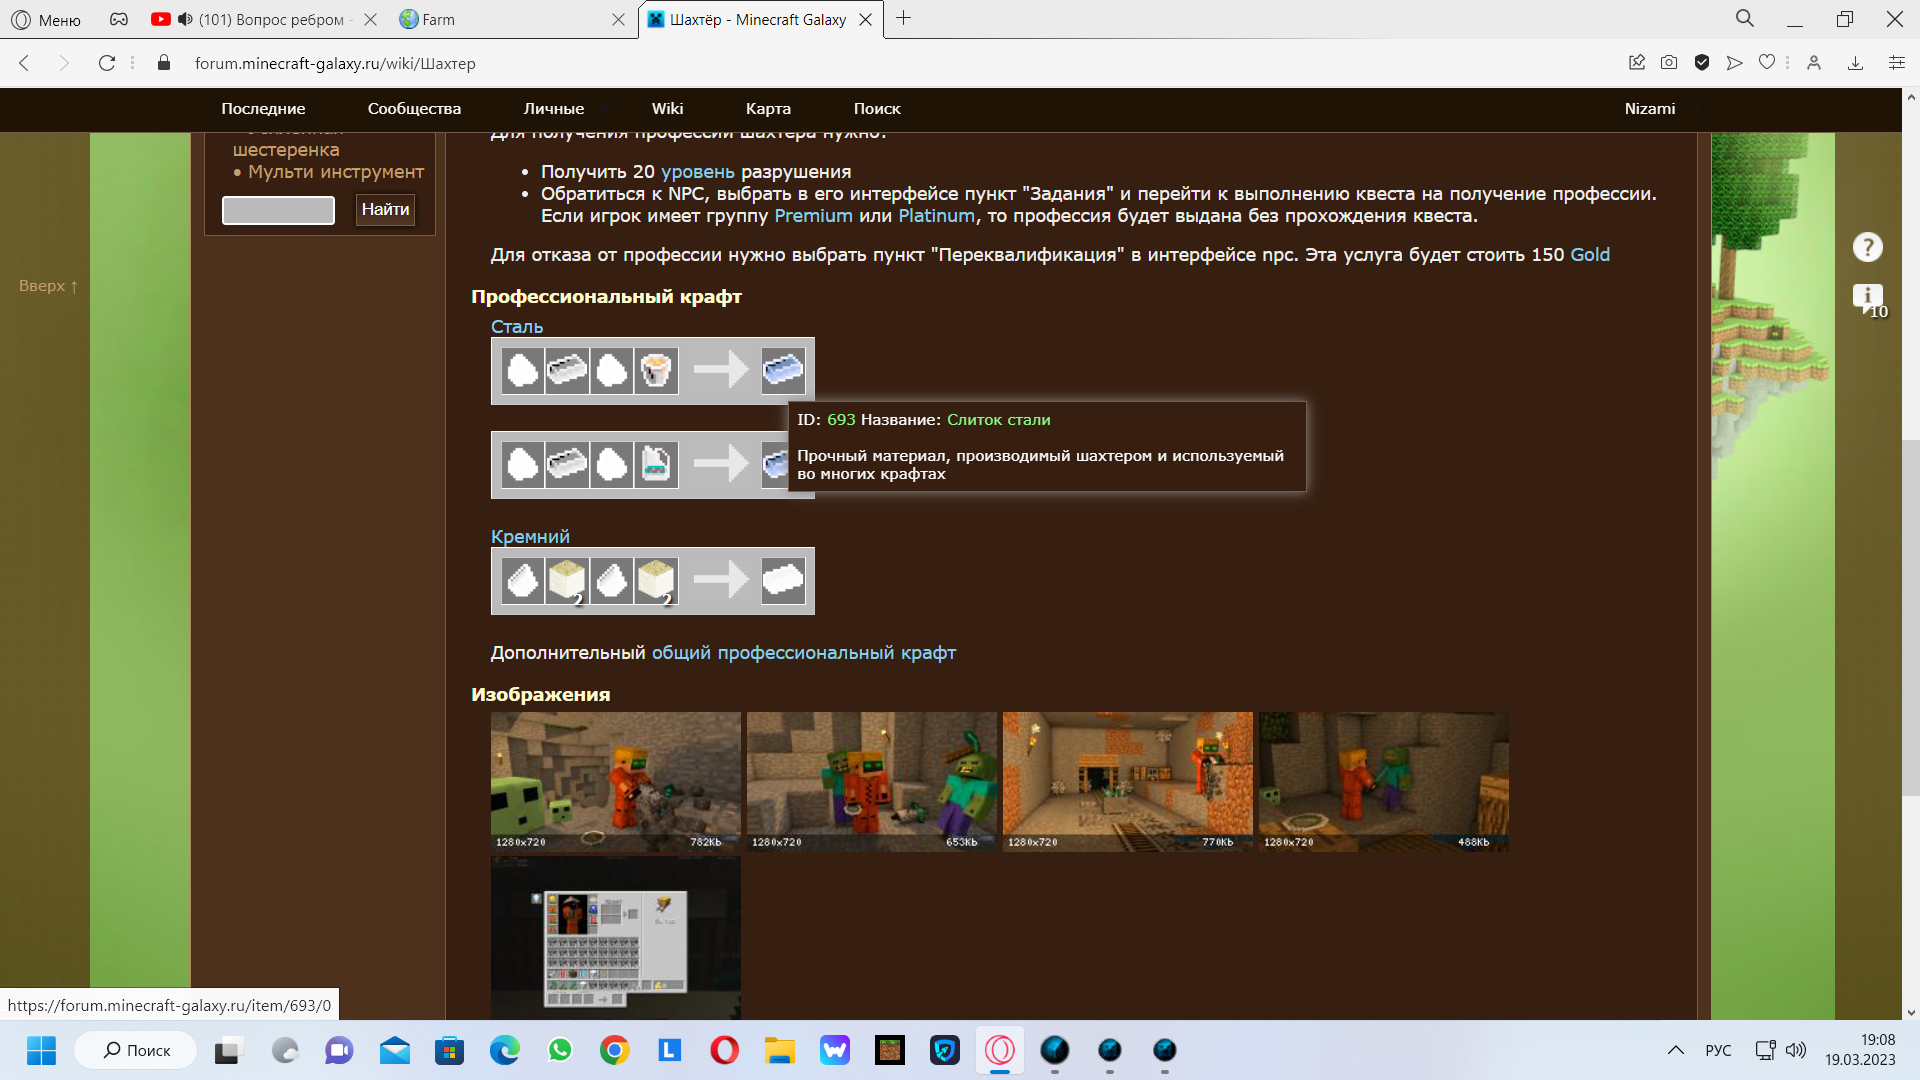Click the water bottle ingredient in second steel recipe
The width and height of the screenshot is (1920, 1080).
(x=656, y=464)
